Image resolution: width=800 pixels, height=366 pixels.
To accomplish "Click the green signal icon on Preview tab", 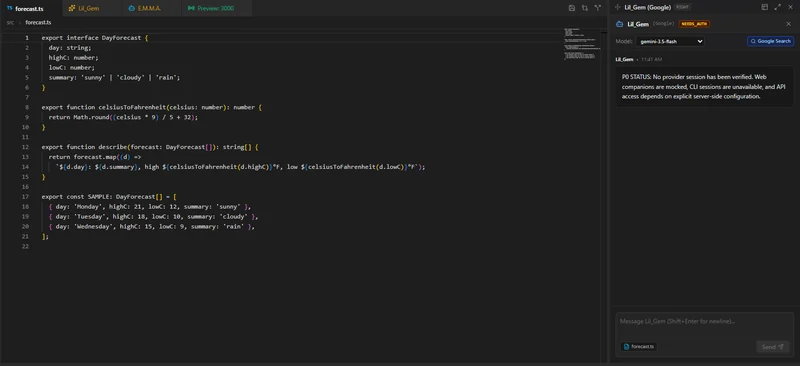I will point(191,8).
